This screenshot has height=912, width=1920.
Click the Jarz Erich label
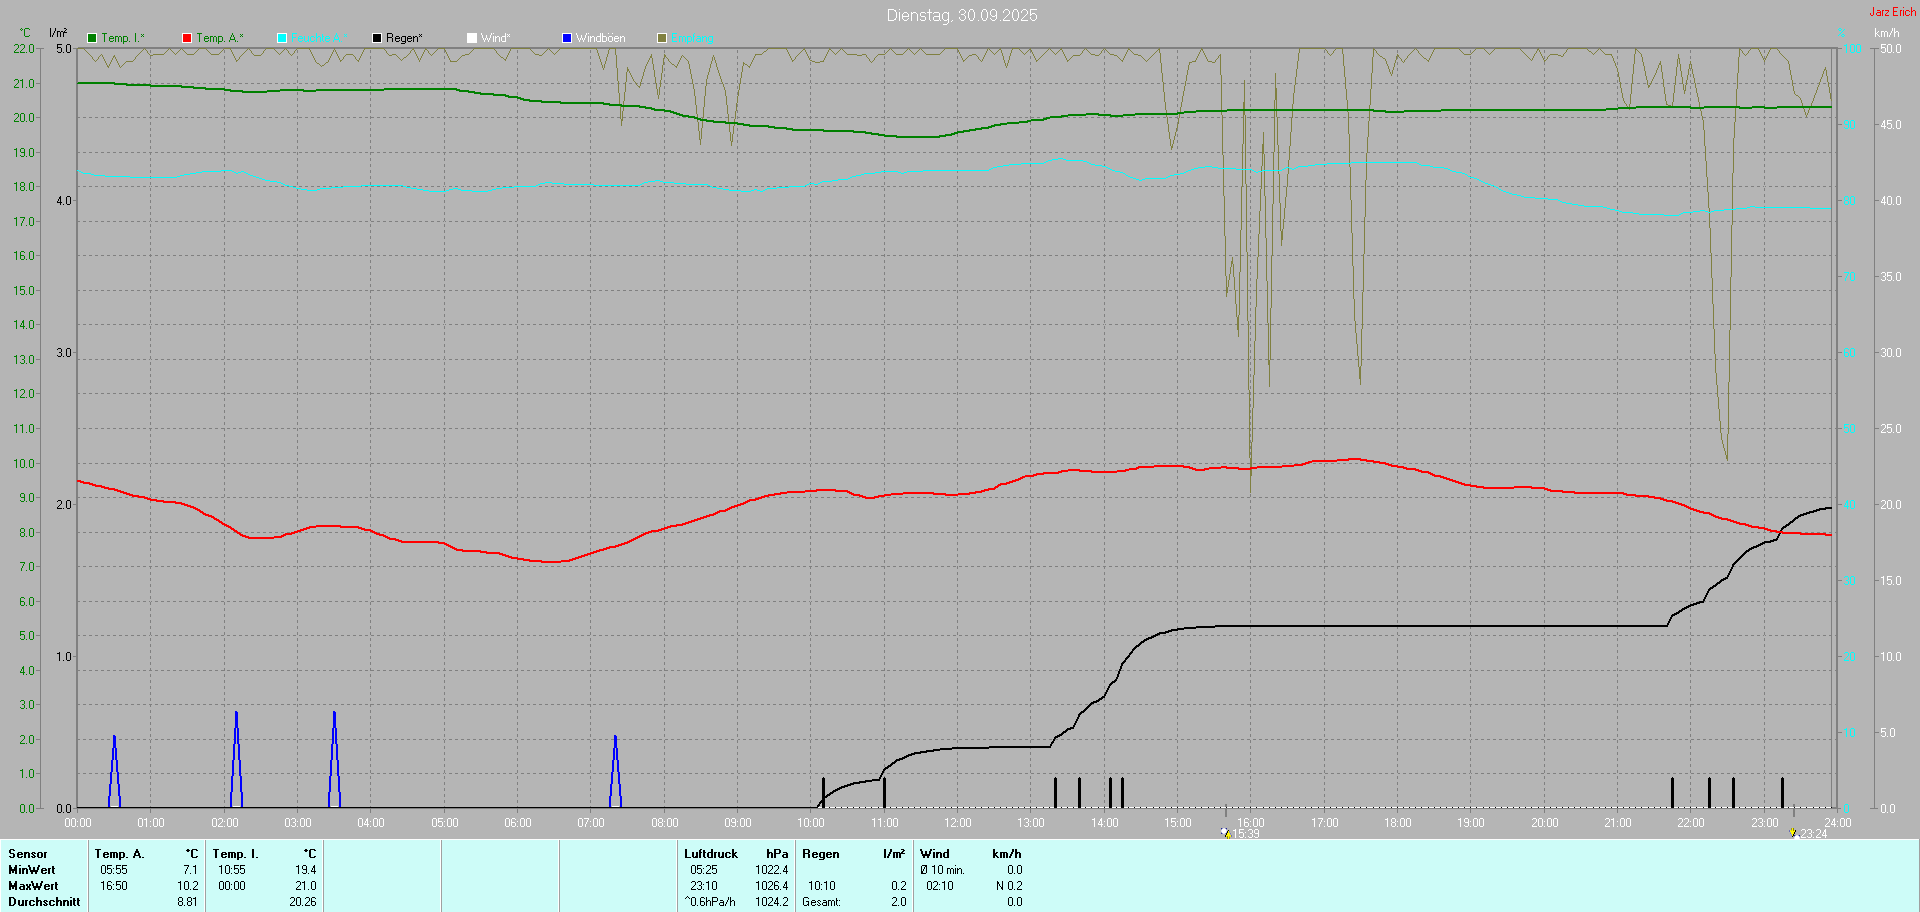1892,12
